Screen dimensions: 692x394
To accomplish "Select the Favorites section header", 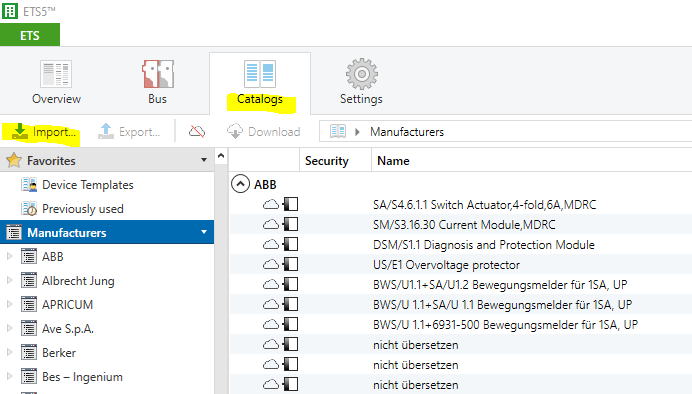I will pos(107,160).
